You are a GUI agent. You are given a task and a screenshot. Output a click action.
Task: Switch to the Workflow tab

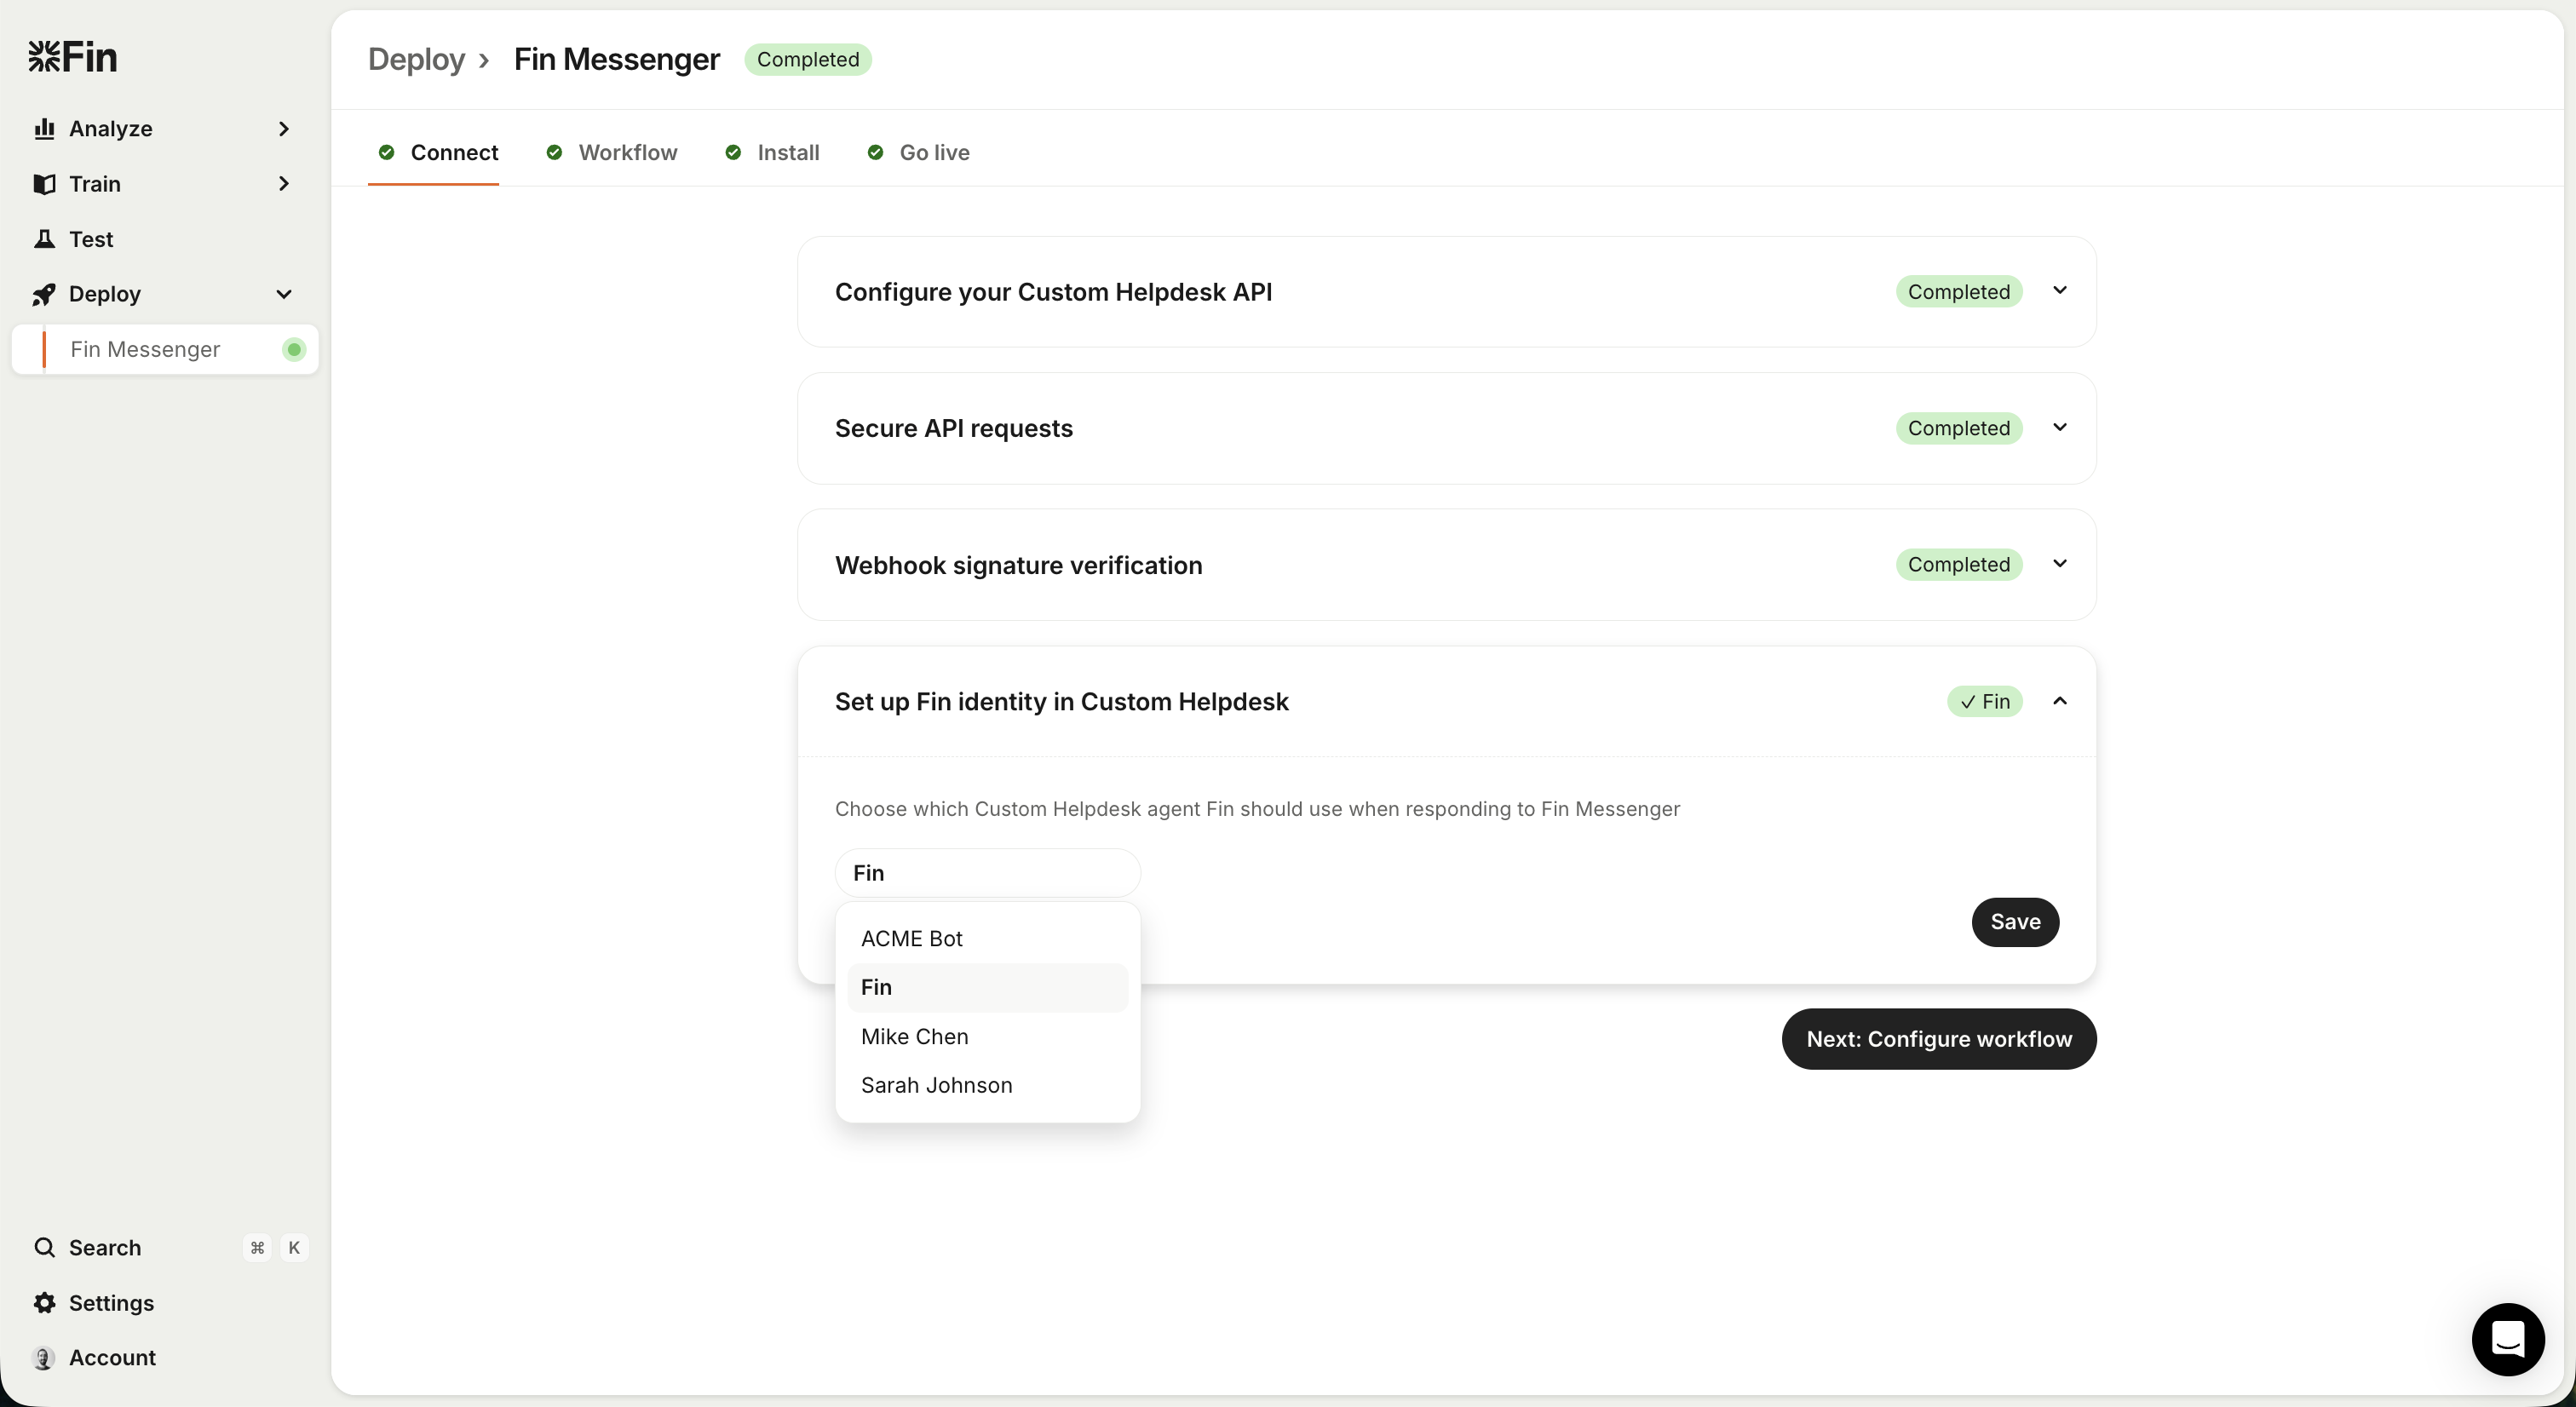pos(627,152)
